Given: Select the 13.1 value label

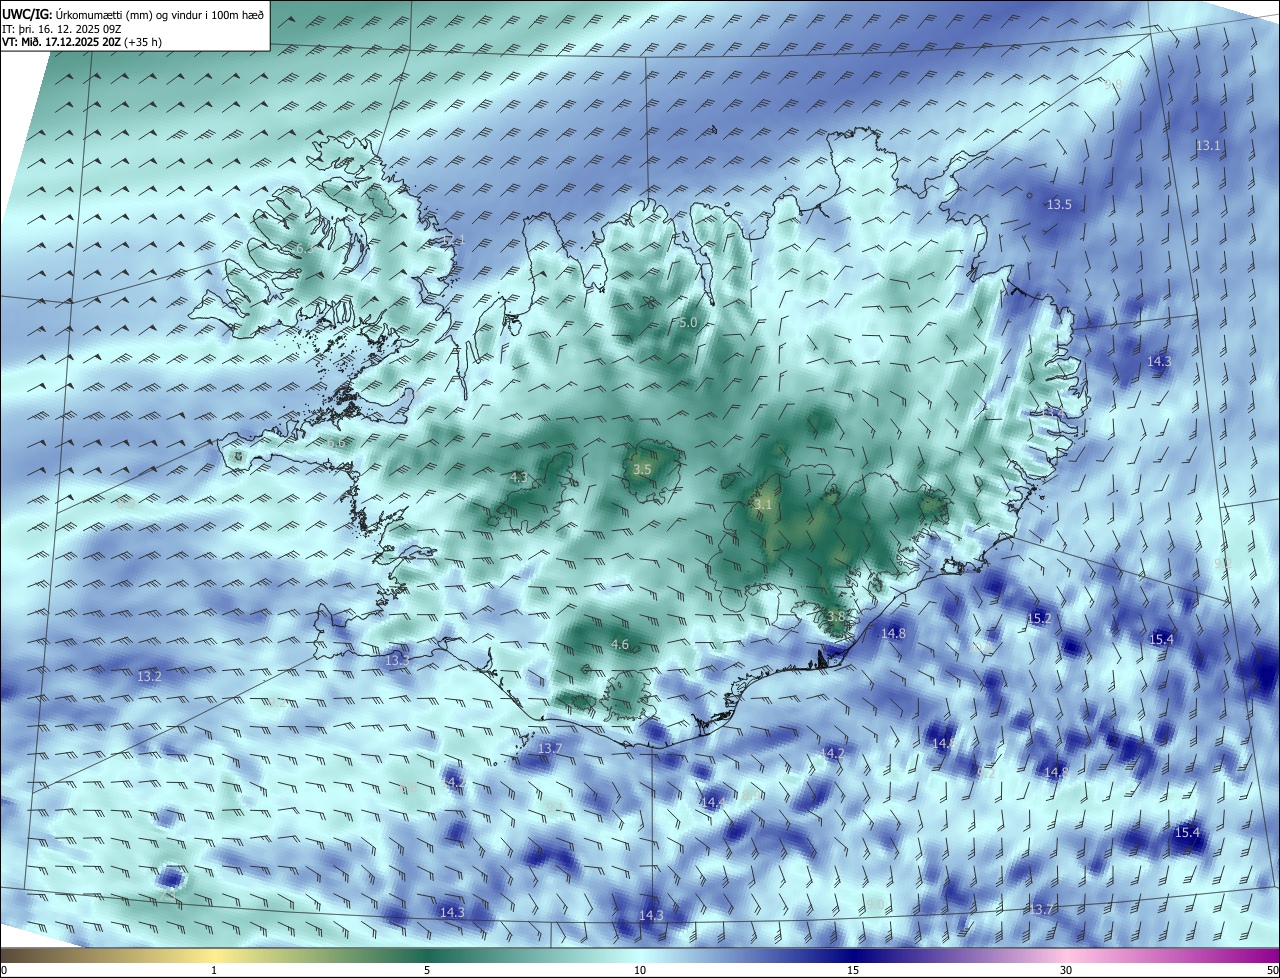Looking at the screenshot, I should pos(1208,146).
